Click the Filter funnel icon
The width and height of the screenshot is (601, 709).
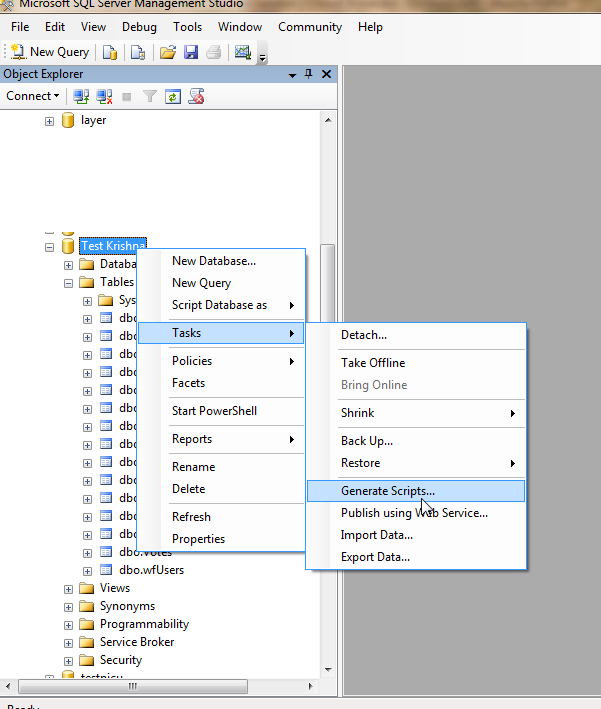(x=150, y=96)
